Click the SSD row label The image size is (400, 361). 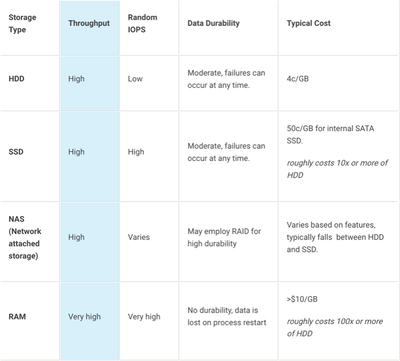(x=16, y=152)
